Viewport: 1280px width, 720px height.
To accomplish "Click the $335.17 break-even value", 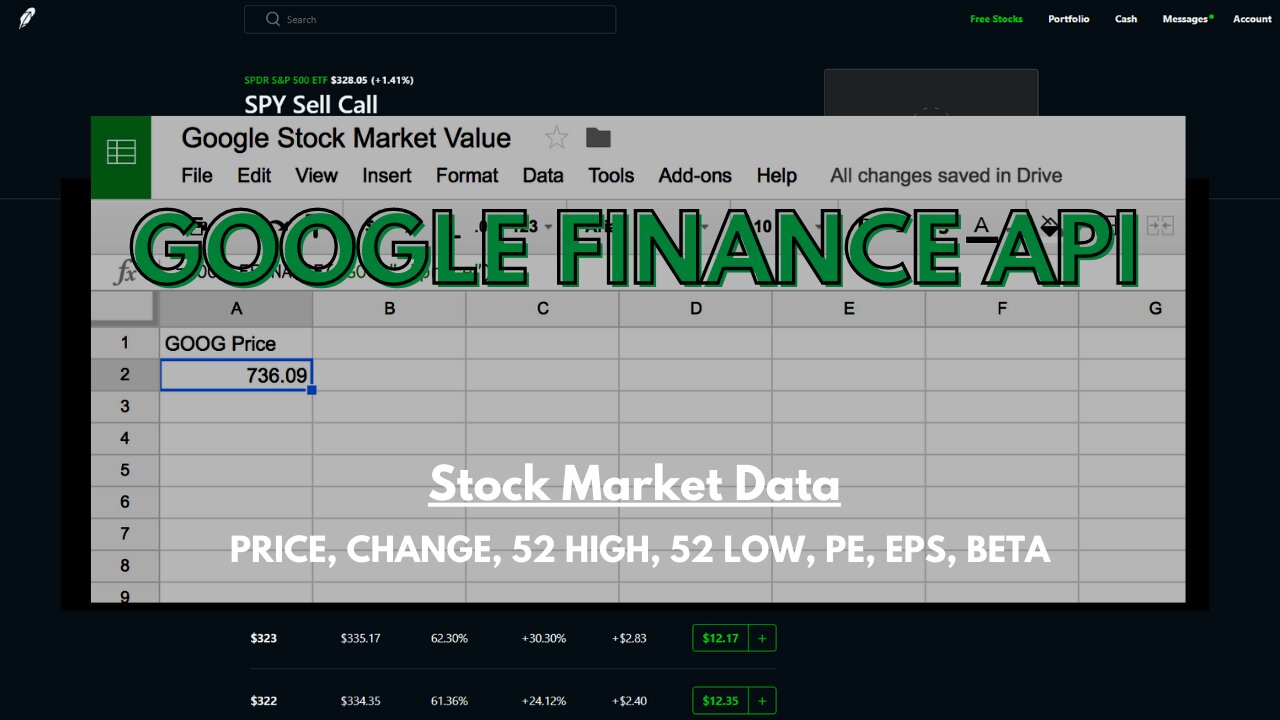I will click(361, 638).
